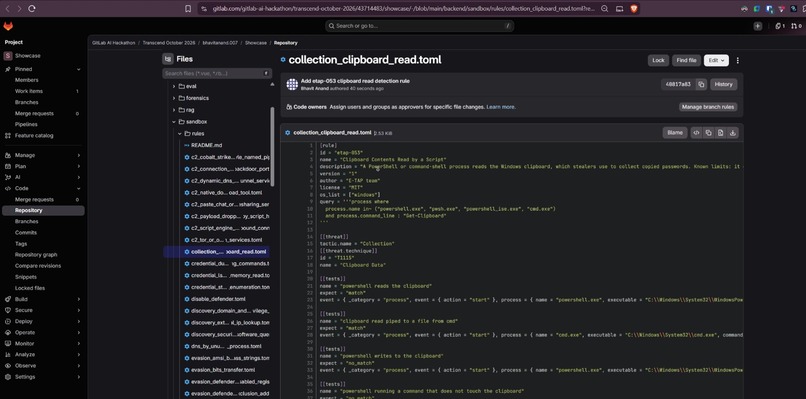Expand the AI sidebar section

coord(79,177)
